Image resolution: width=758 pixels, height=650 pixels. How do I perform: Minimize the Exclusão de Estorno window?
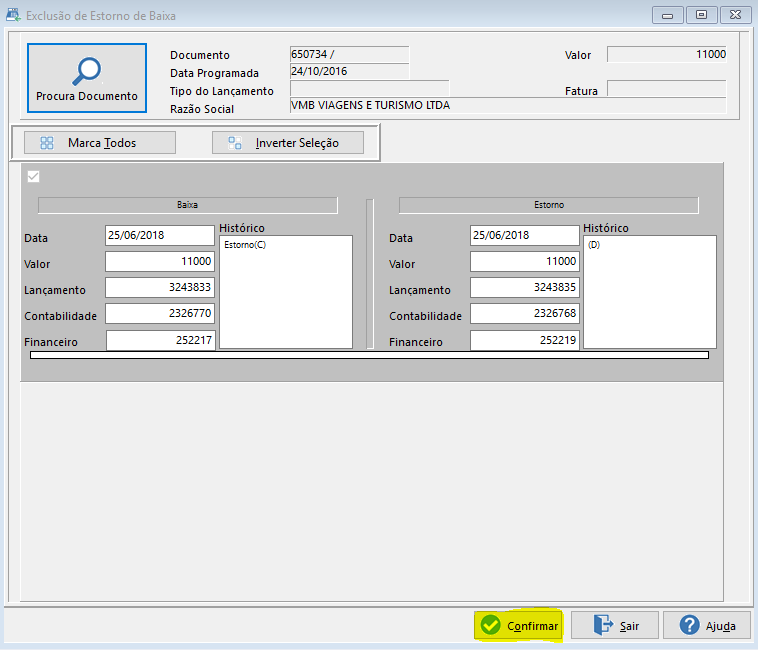coord(668,15)
